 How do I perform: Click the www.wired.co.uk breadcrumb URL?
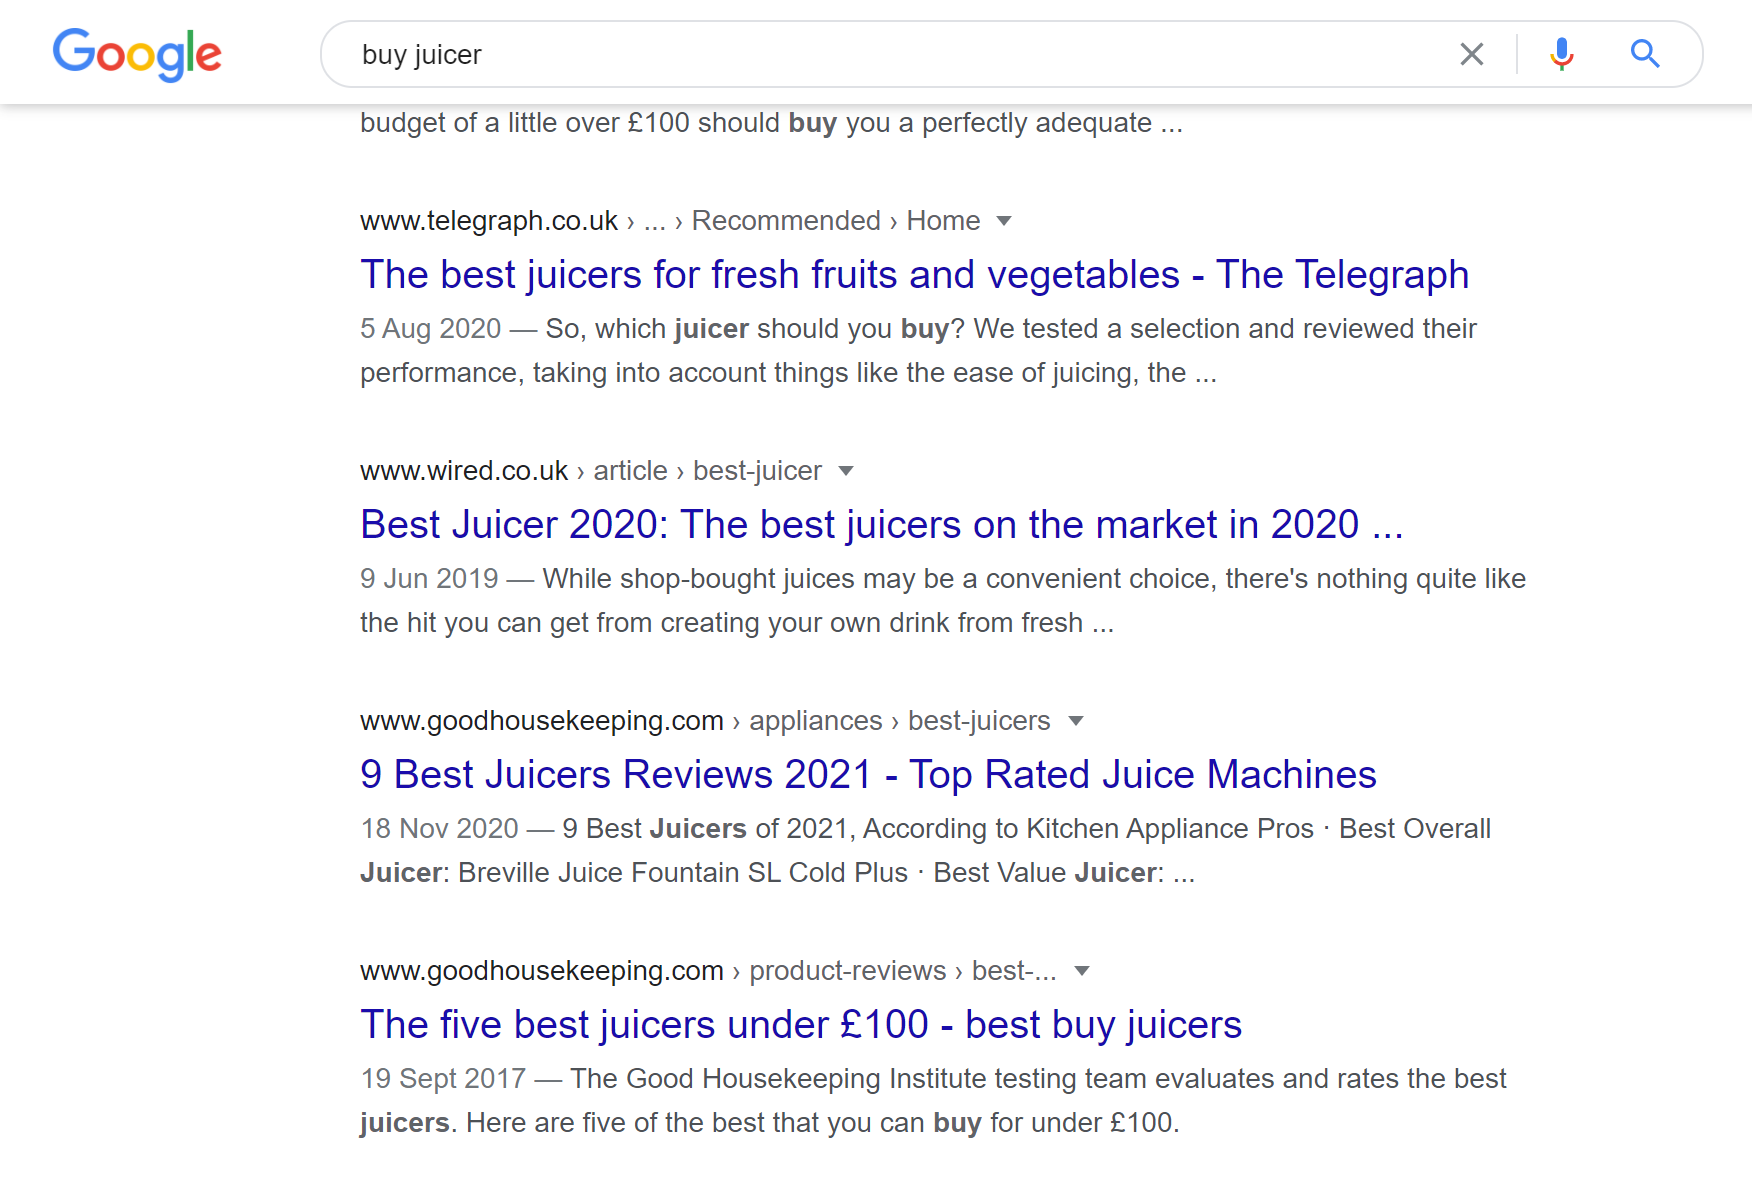coord(590,471)
